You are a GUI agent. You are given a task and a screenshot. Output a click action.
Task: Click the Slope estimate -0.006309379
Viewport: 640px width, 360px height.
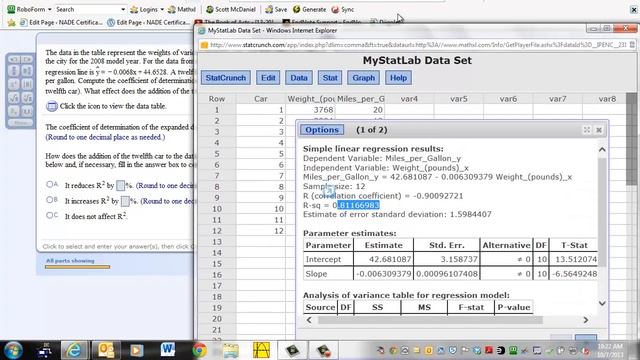(383, 274)
